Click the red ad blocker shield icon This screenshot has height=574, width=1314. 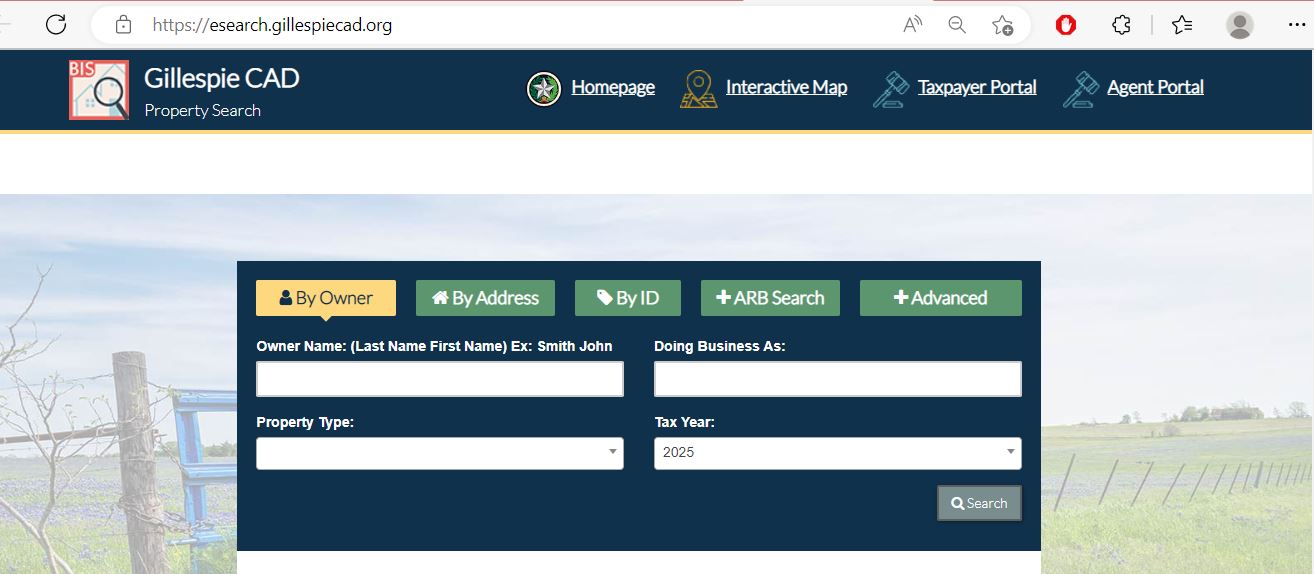[1065, 25]
